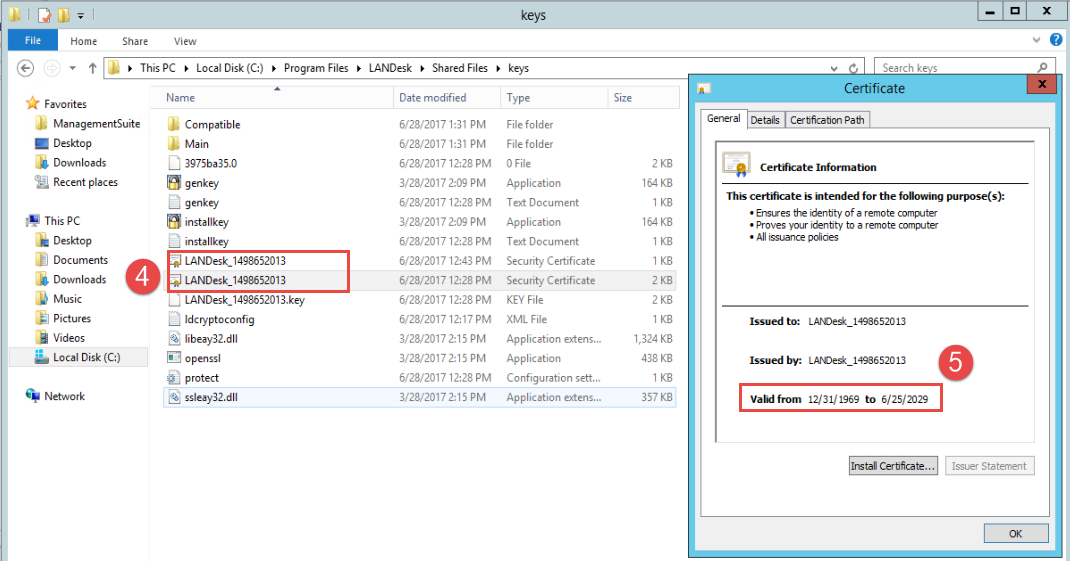Screen dimensions: 1070x561
Task: Open the File menu tab
Action: click(x=33, y=41)
